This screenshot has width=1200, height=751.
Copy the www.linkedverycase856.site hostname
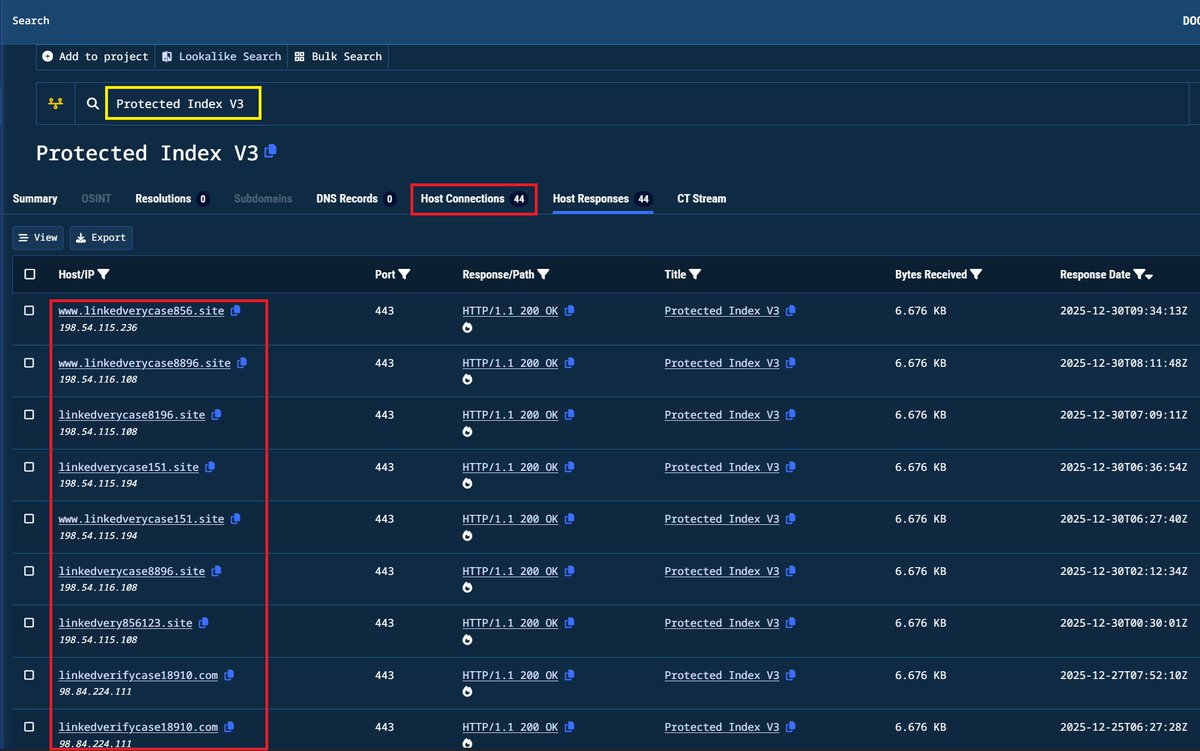click(235, 311)
